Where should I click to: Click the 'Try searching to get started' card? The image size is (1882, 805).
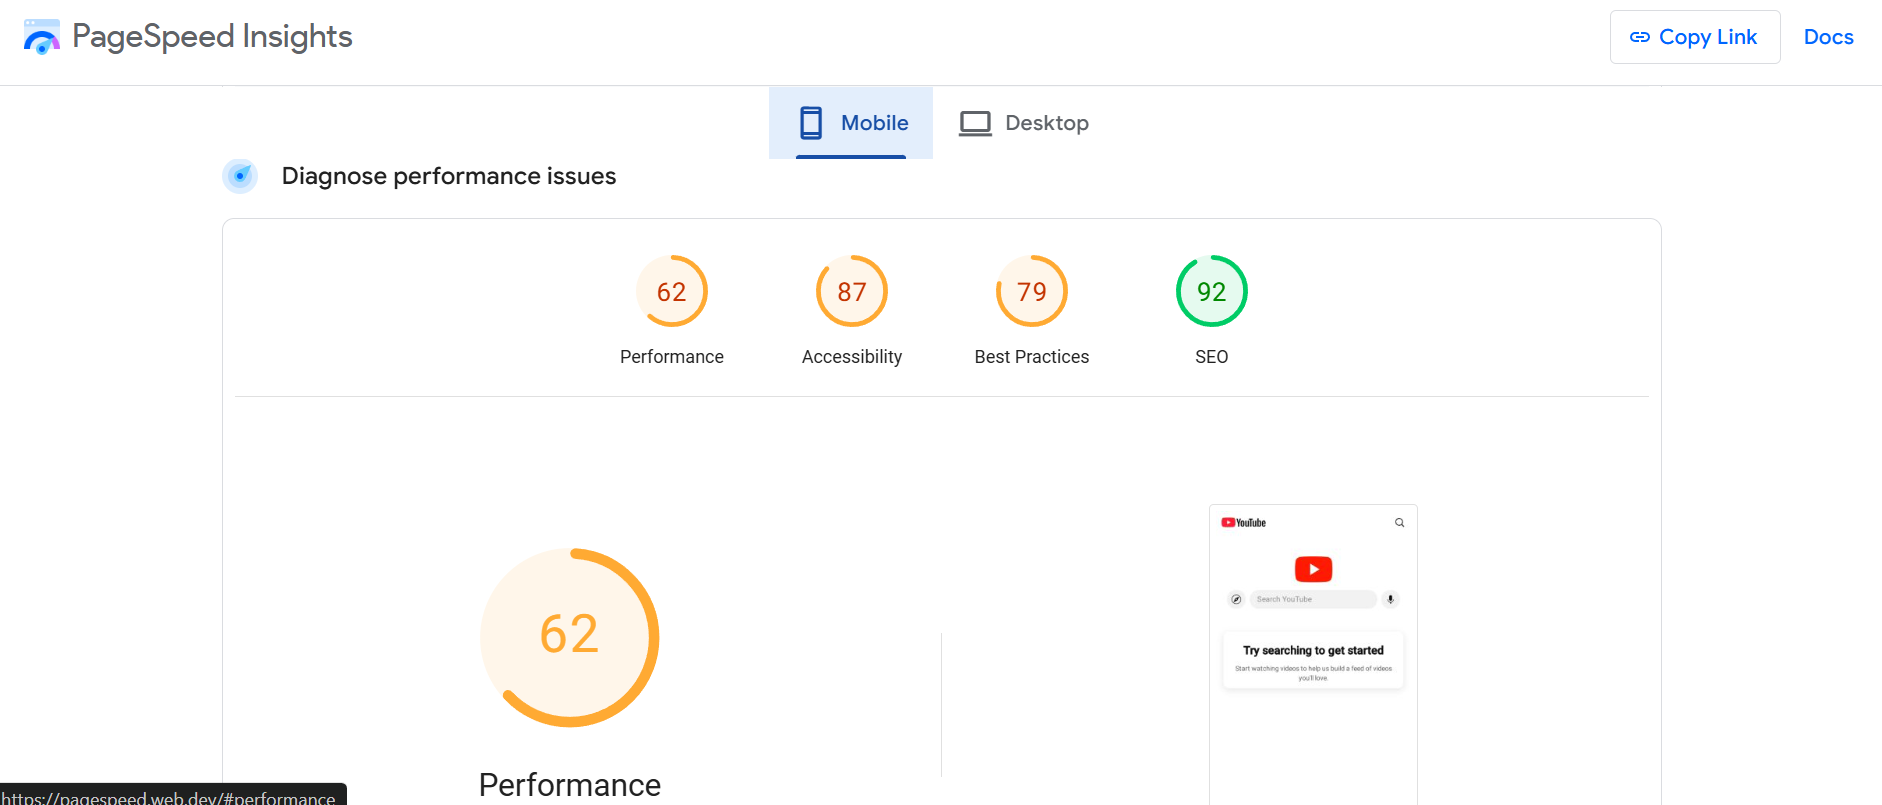(x=1313, y=660)
